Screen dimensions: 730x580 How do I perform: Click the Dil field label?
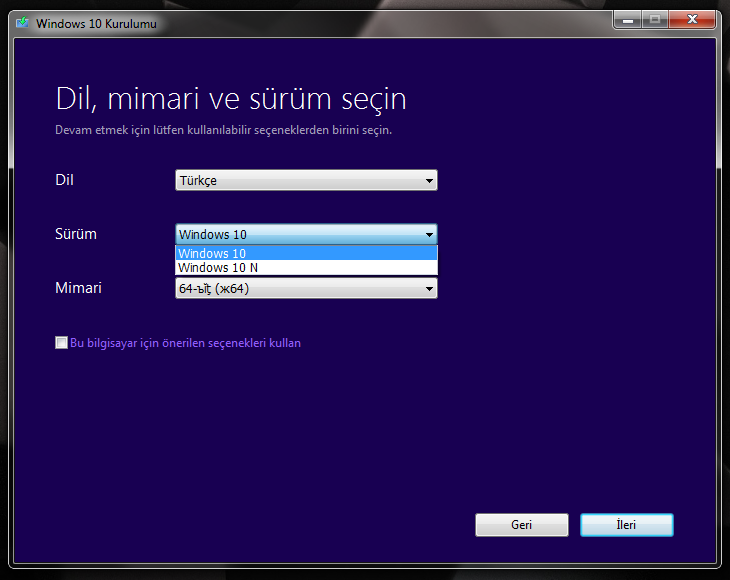click(x=64, y=180)
